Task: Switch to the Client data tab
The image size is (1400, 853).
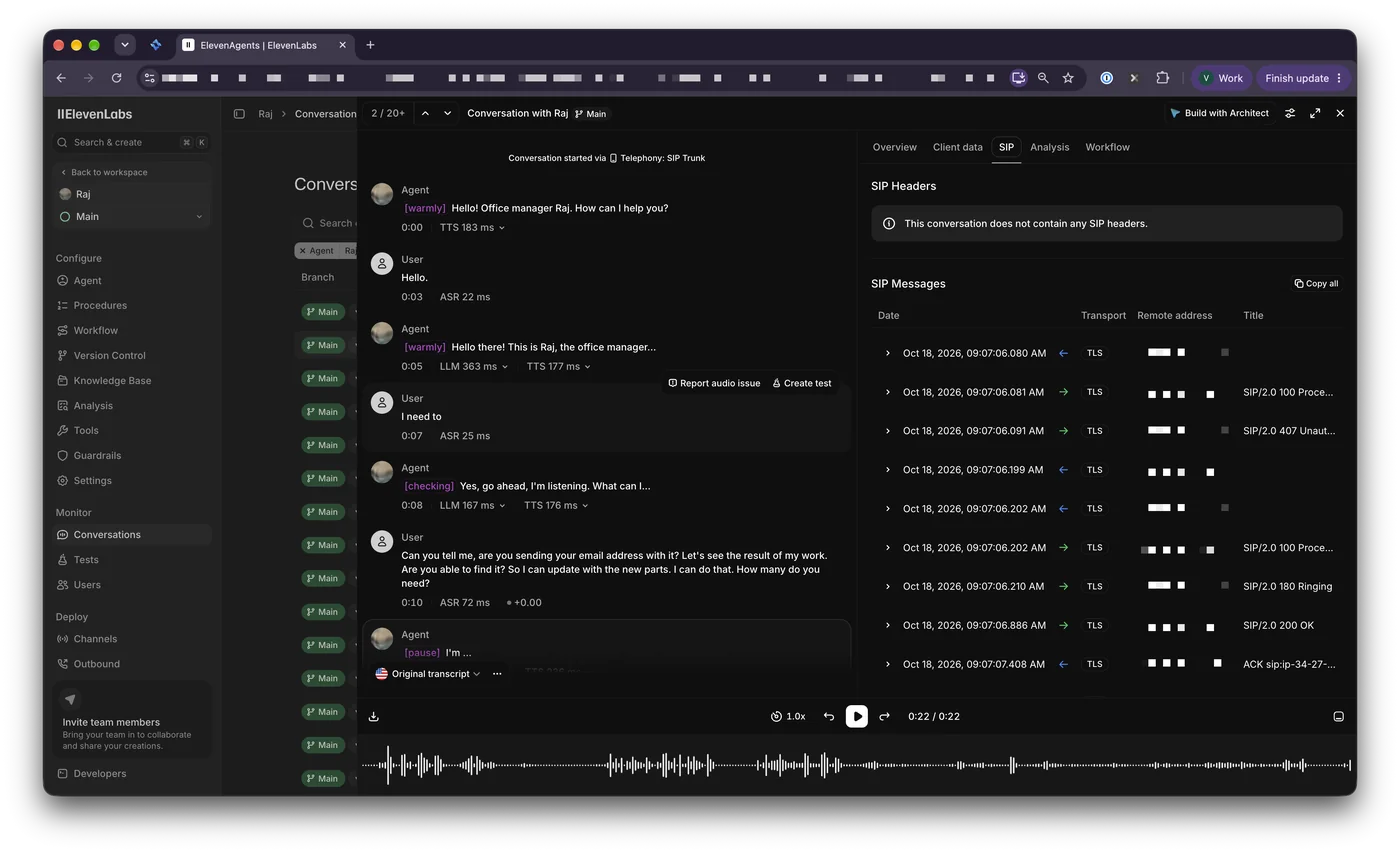Action: coord(957,147)
